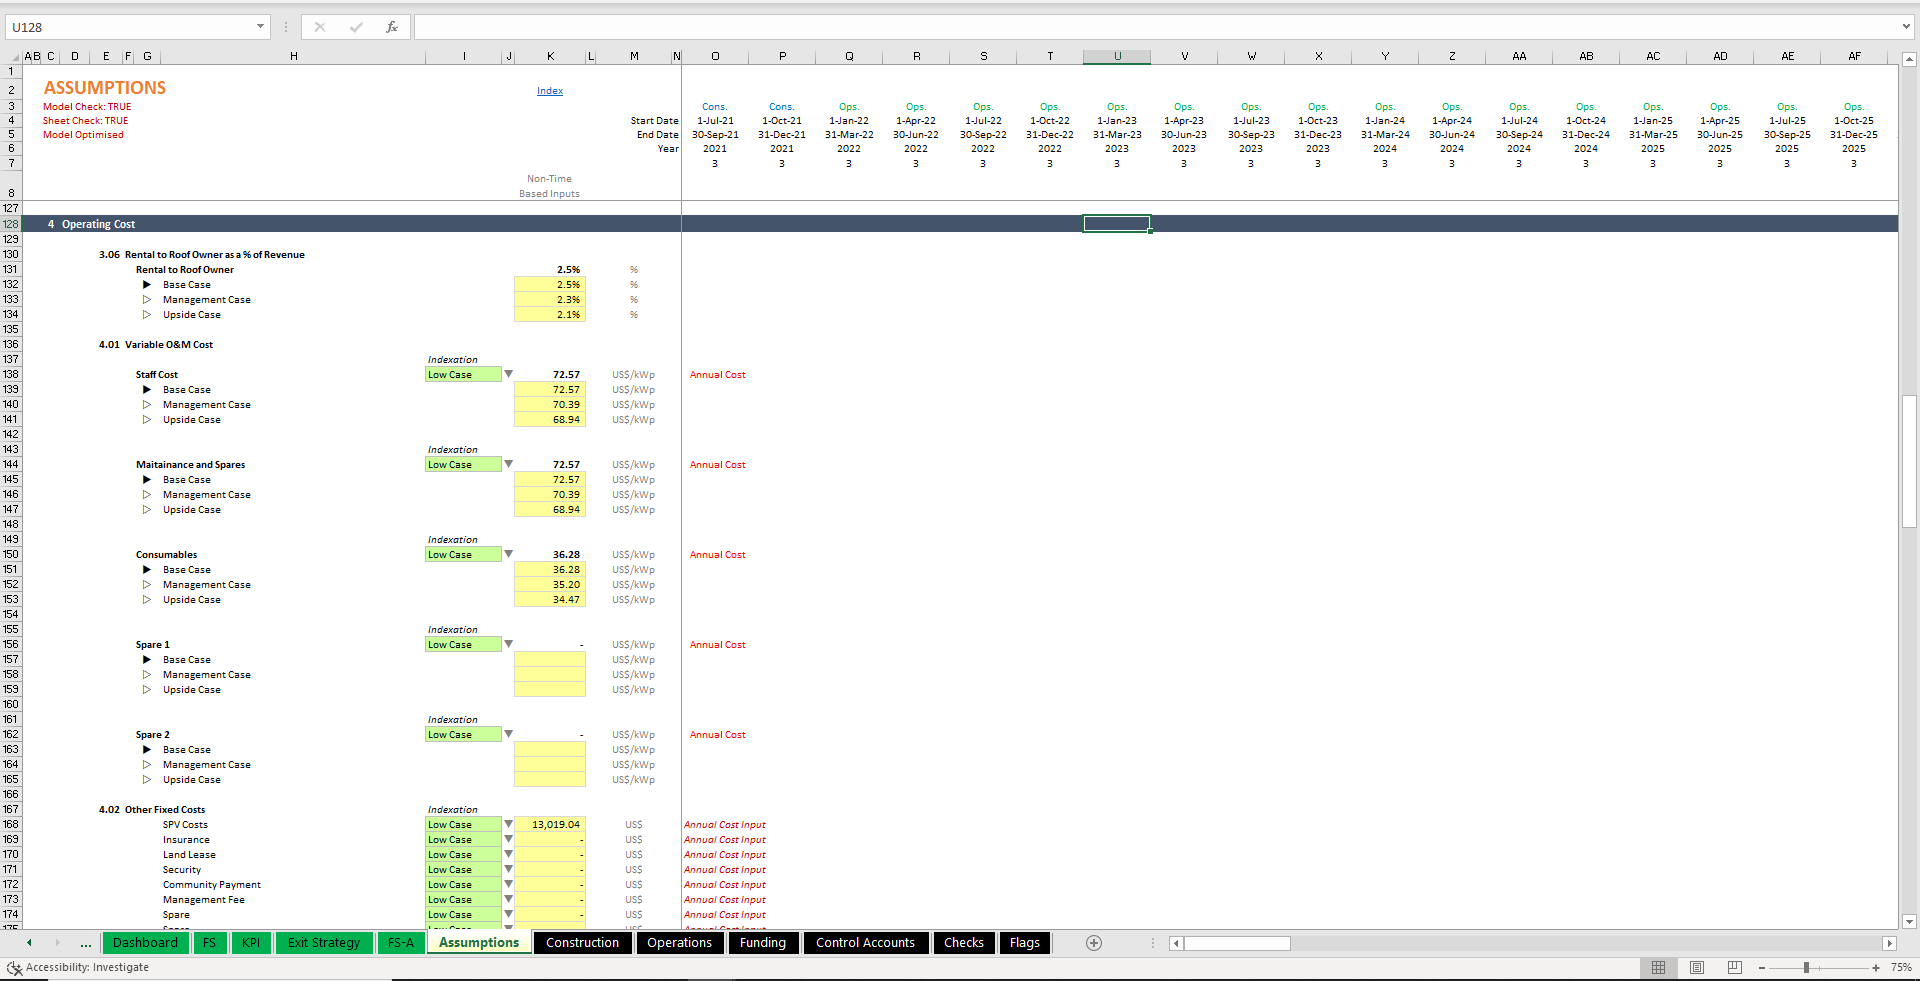Screen dimensions: 1920x981
Task: Select Upside Case marker under Spare 1
Action: pos(147,690)
